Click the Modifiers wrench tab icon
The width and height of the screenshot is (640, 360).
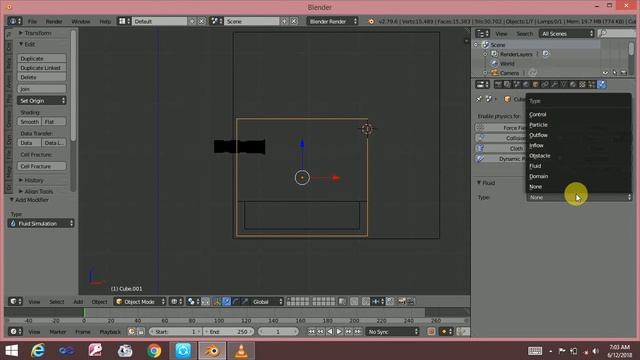pyautogui.click(x=554, y=84)
